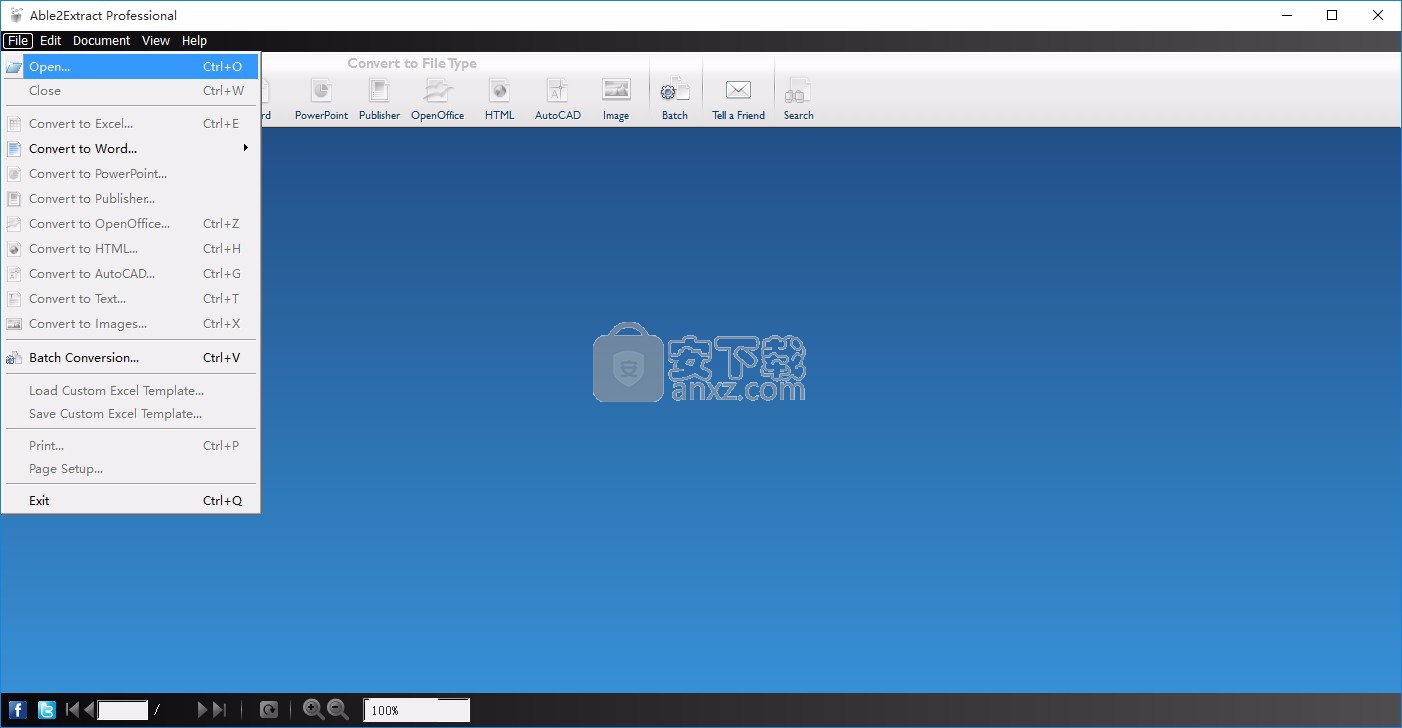This screenshot has width=1402, height=728.
Task: Choose Convert to Word... menu entry
Action: pyautogui.click(x=131, y=149)
